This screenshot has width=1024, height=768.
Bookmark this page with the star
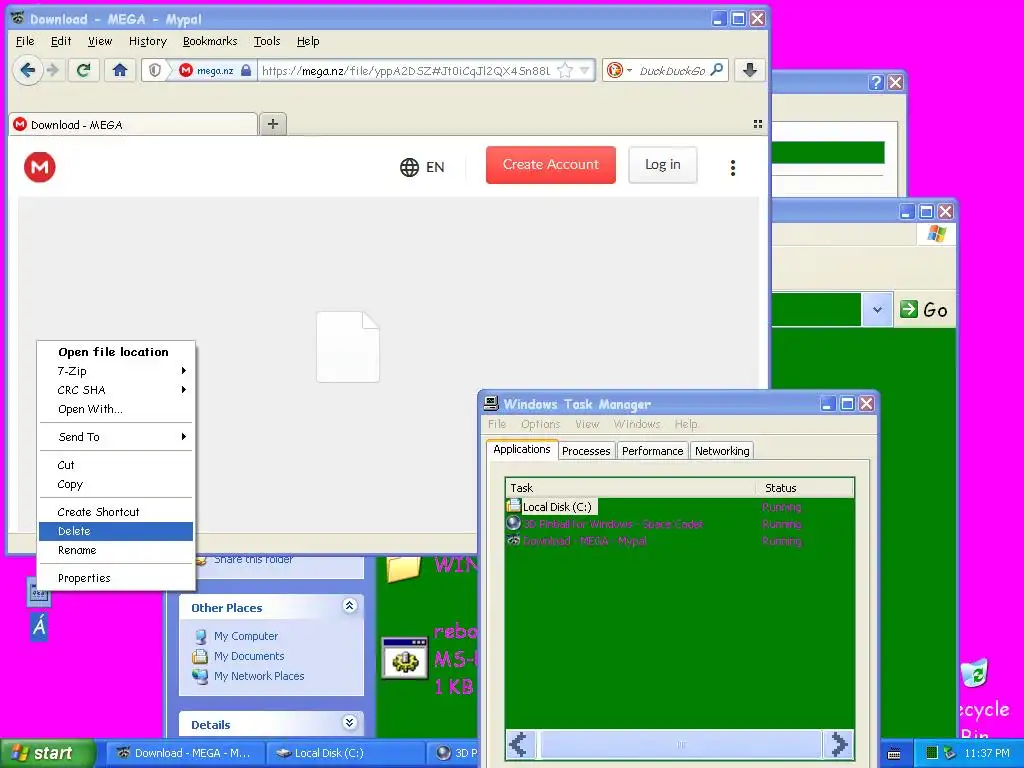pyautogui.click(x=565, y=71)
